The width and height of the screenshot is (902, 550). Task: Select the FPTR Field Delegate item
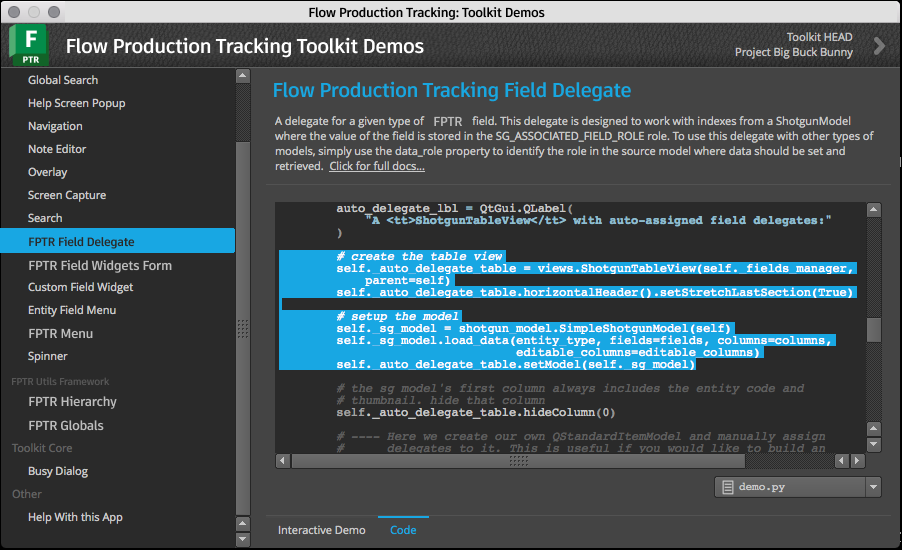coord(117,241)
